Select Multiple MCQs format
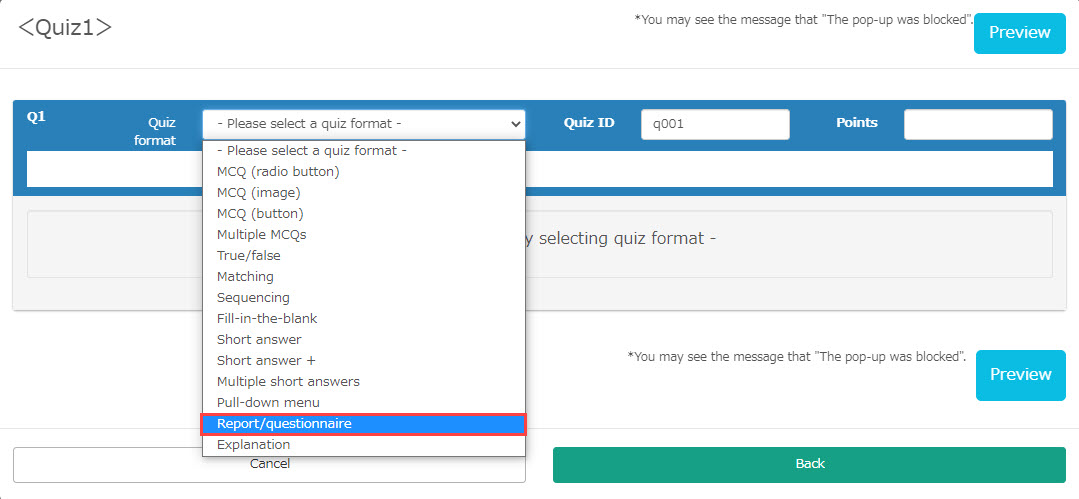1079x499 pixels. (x=261, y=235)
